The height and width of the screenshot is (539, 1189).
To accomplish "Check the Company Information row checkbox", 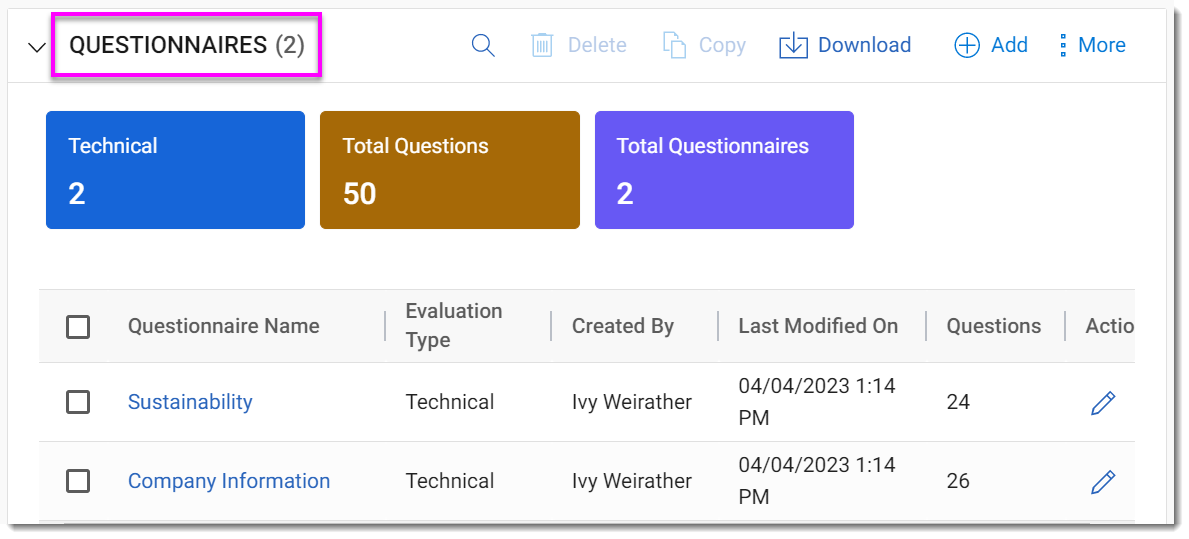I will (78, 481).
